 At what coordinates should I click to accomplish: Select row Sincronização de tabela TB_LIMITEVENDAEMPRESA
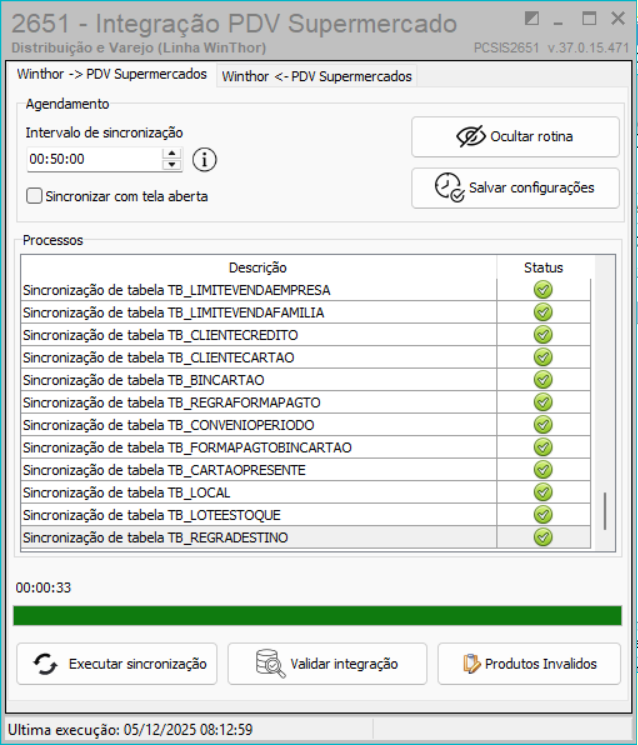click(x=306, y=290)
